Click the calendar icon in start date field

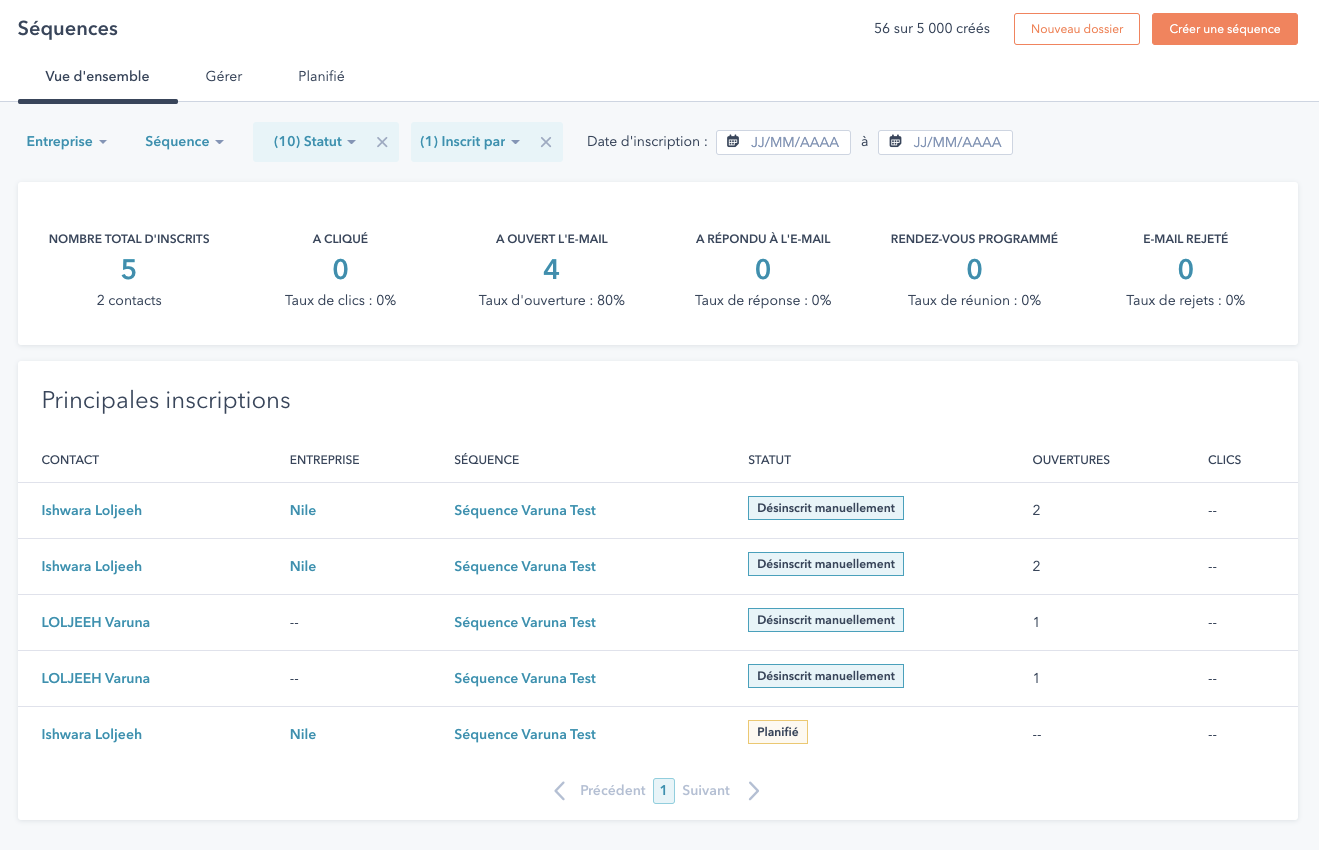733,142
